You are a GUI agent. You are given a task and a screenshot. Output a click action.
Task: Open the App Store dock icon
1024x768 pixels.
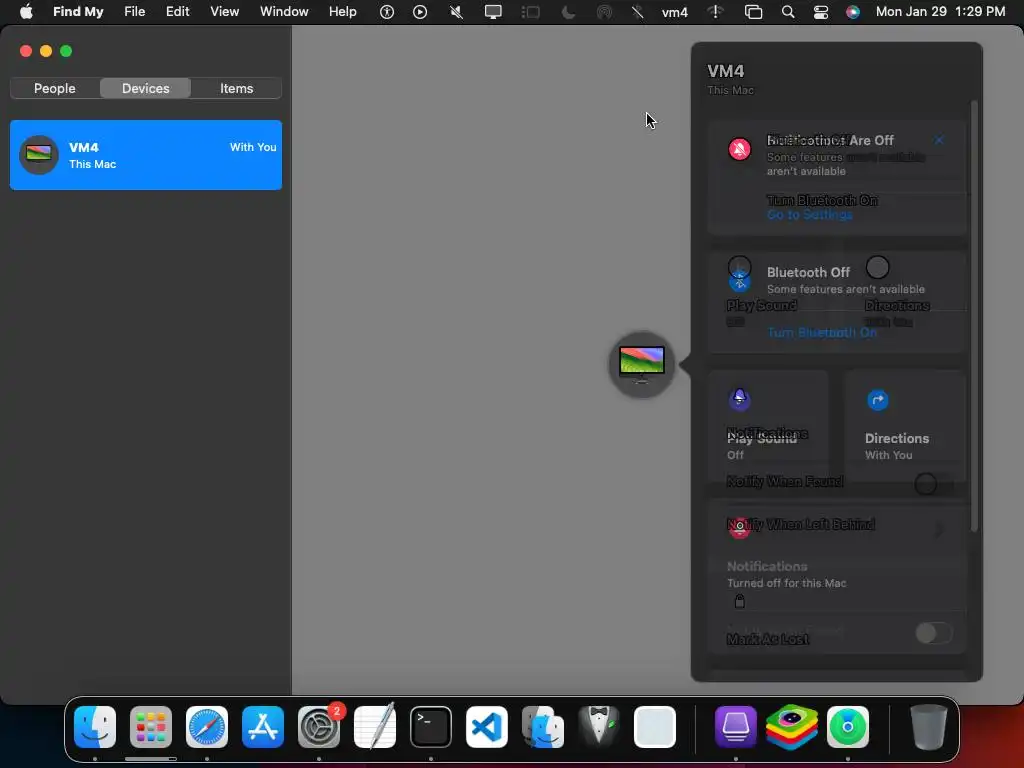(x=263, y=727)
